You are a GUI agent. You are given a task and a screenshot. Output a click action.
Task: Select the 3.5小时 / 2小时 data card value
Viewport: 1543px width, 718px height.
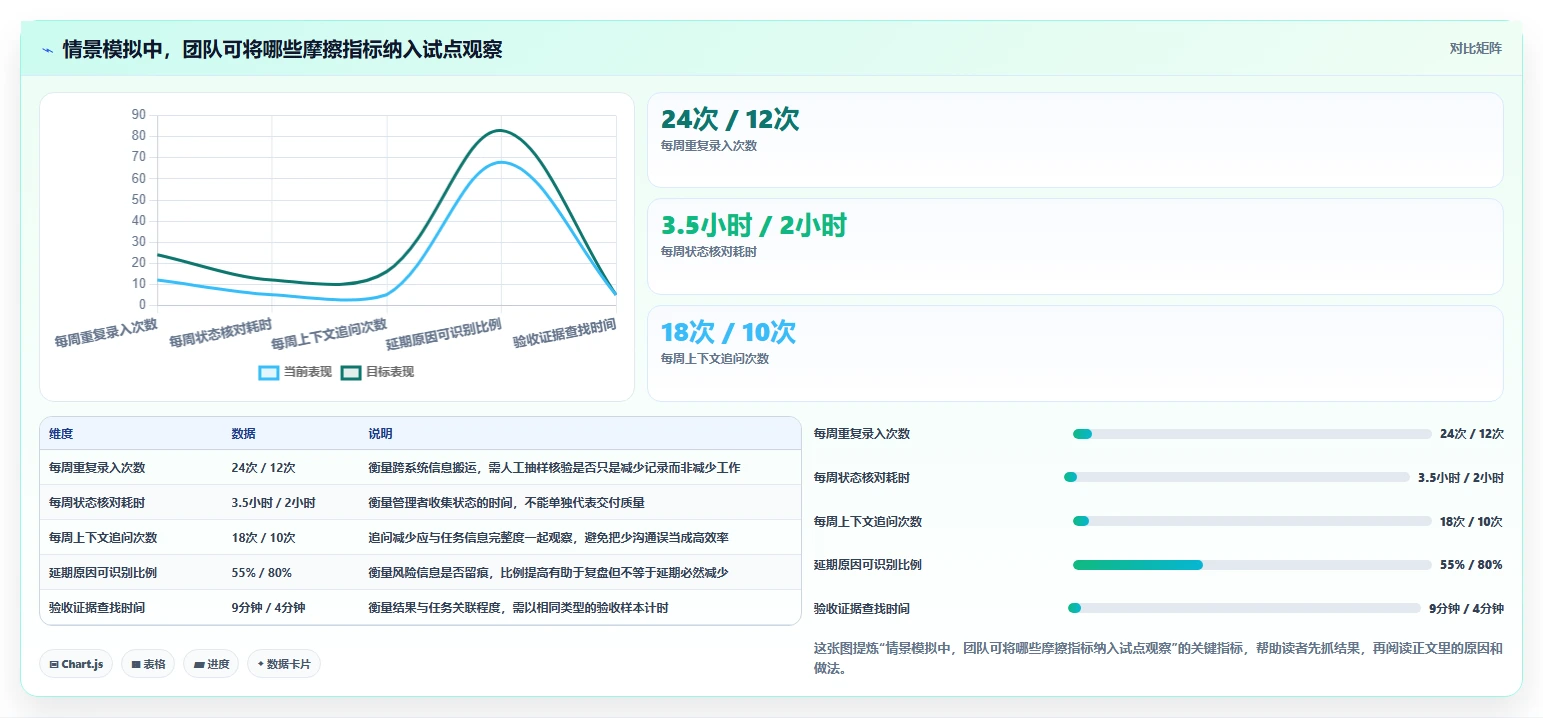click(754, 226)
